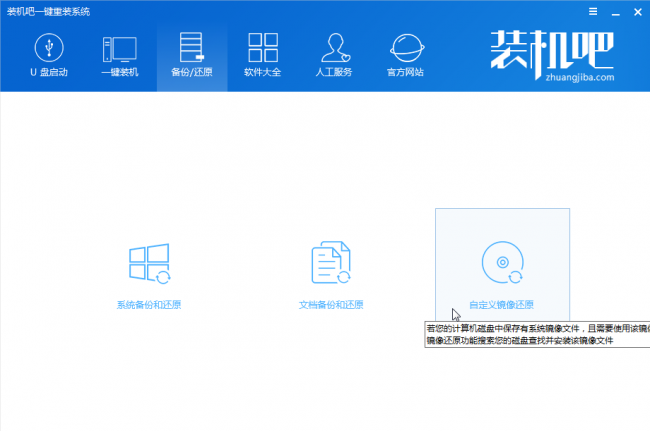Viewport: 650px width, 431px height.
Task: Open the 软件大全 grid icon
Action: coord(263,47)
